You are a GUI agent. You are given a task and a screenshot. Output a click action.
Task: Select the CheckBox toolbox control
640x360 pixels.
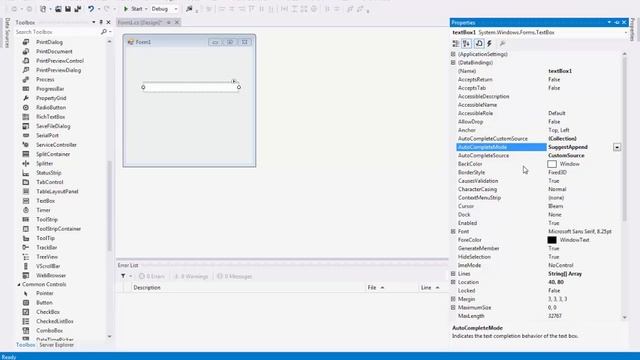coord(48,312)
